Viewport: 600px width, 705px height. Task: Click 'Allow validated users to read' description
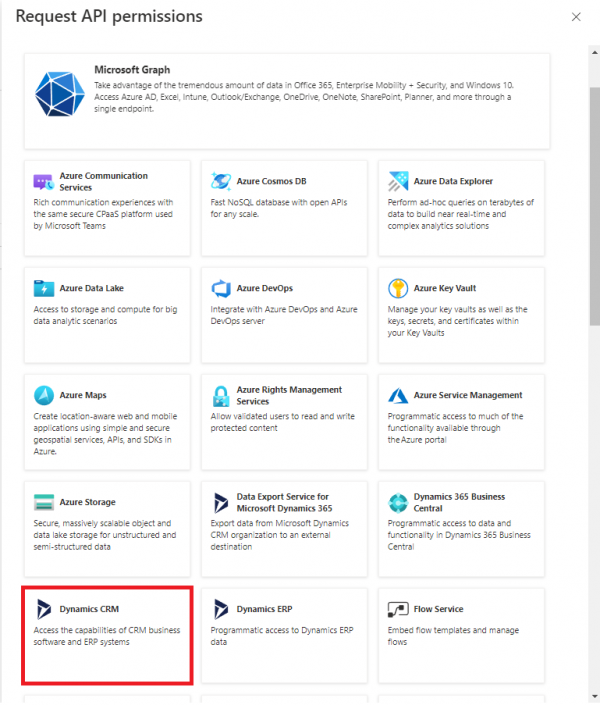pos(282,422)
